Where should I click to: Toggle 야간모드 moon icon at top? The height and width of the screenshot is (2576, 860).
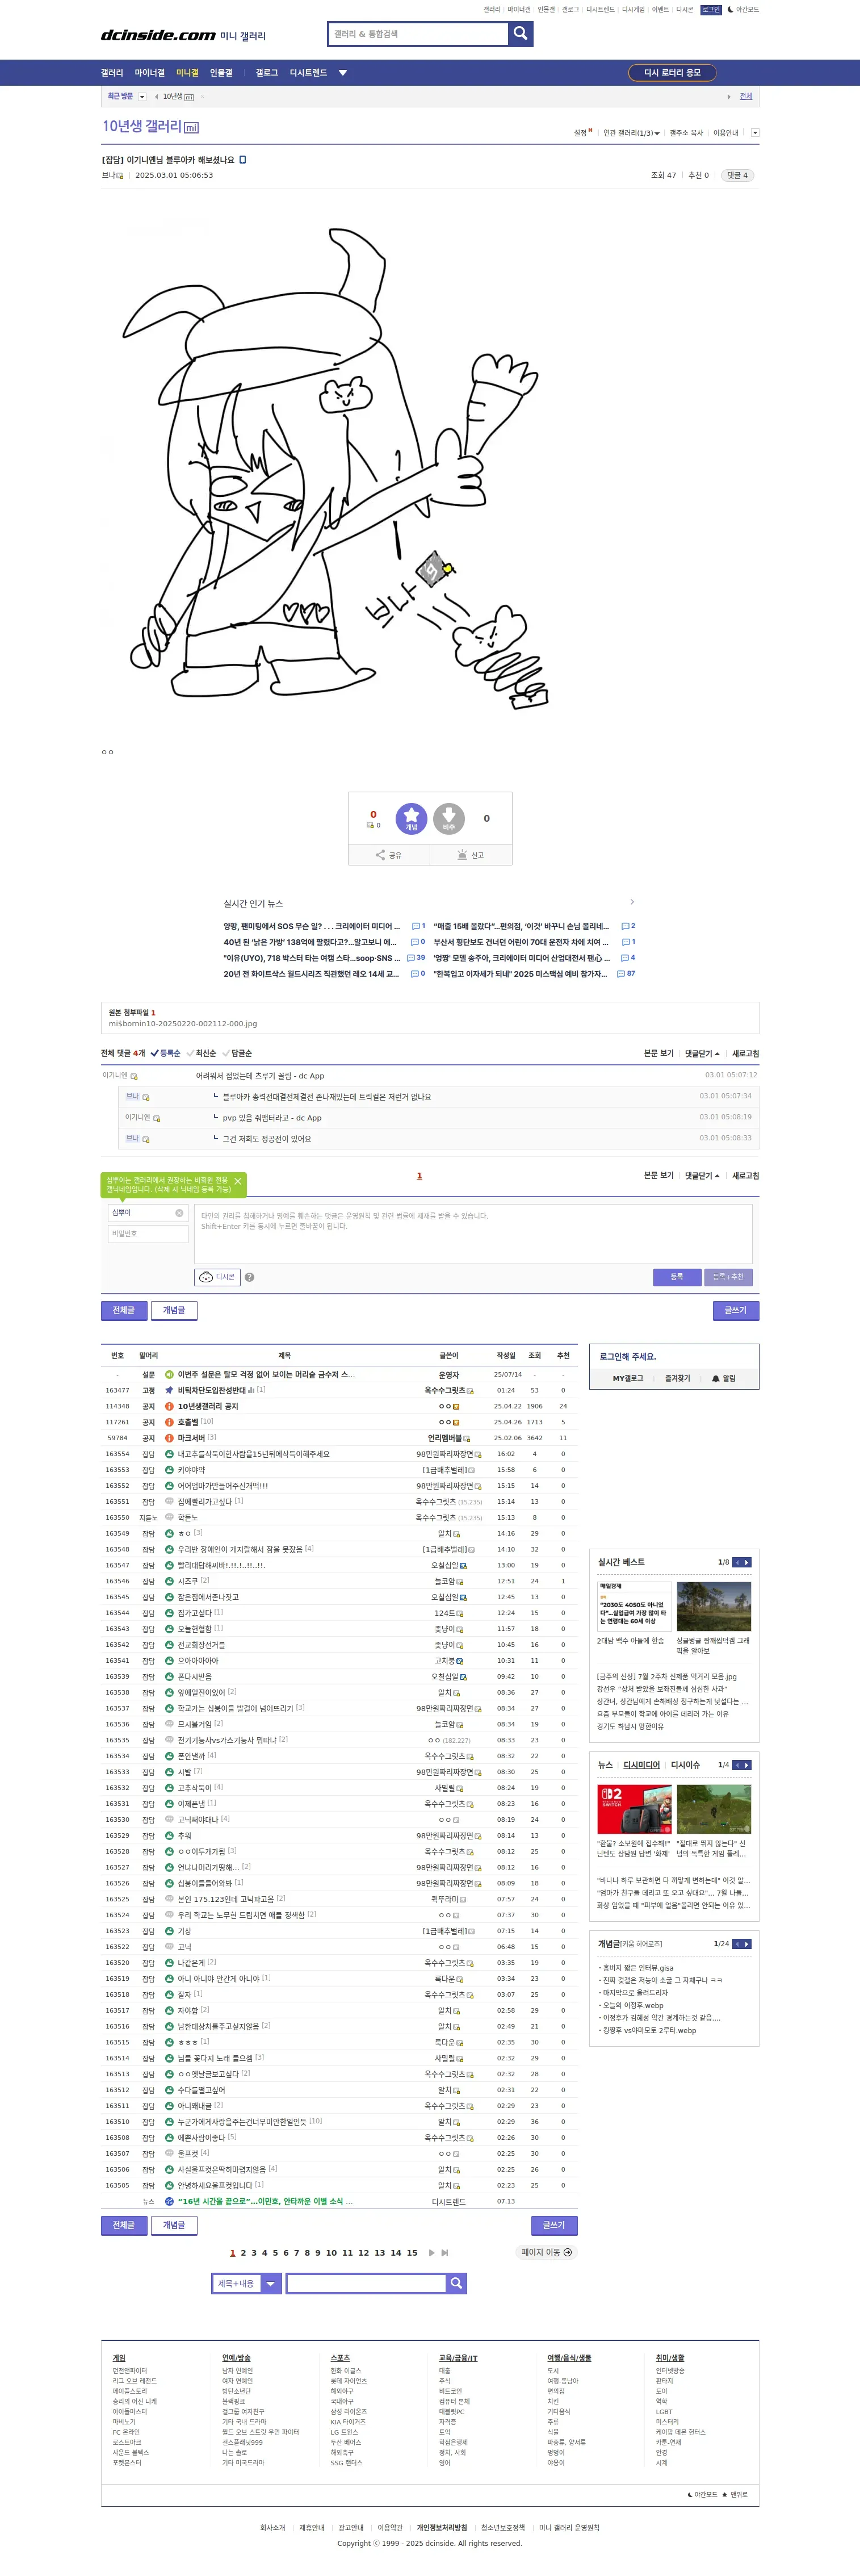(743, 10)
